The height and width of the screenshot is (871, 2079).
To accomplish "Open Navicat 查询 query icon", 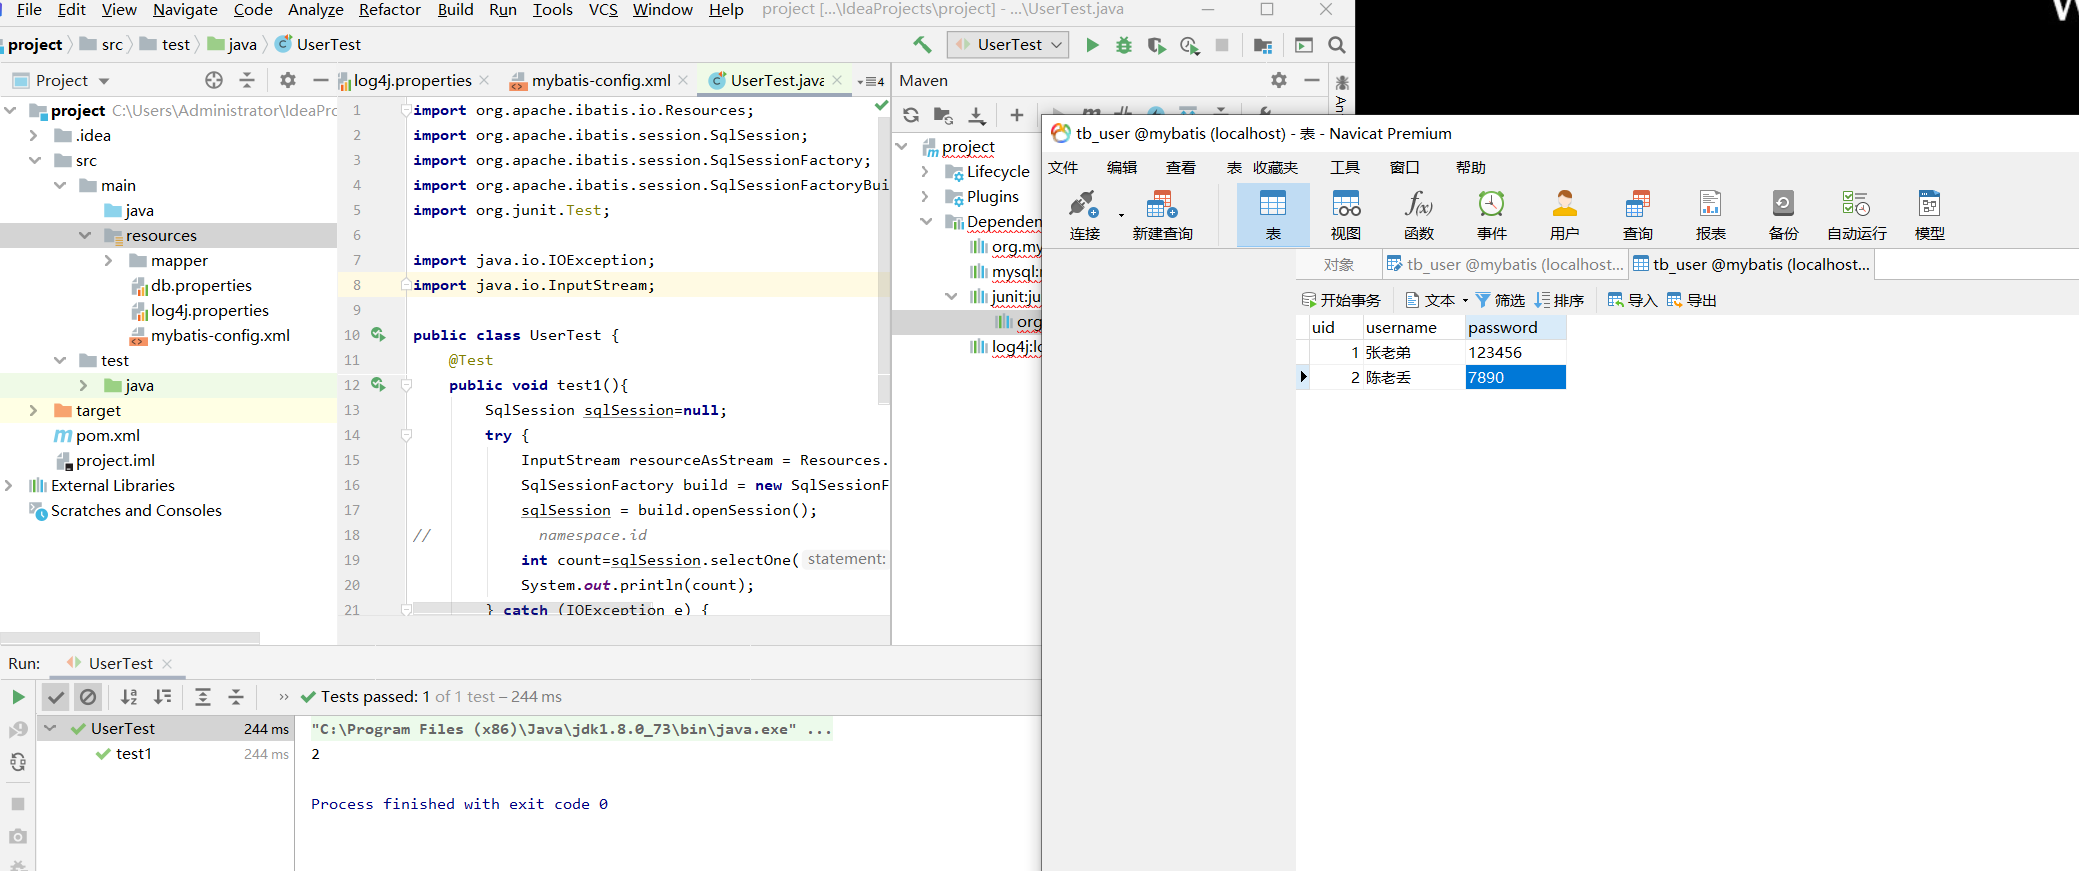I will 1638,215.
